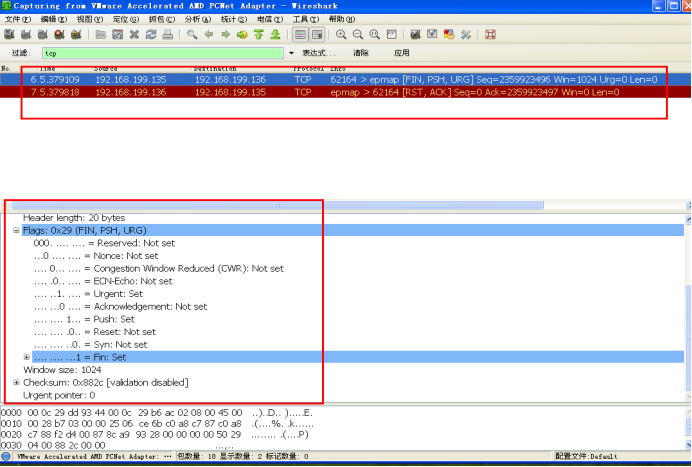
Task: Open help lifebuoy icon
Action: point(490,34)
